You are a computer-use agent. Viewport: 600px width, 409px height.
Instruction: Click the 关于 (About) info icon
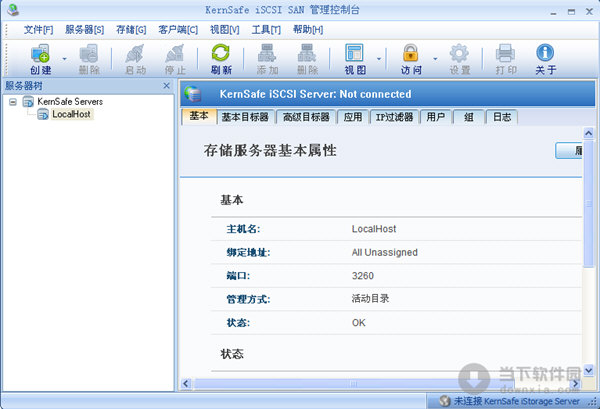point(545,59)
